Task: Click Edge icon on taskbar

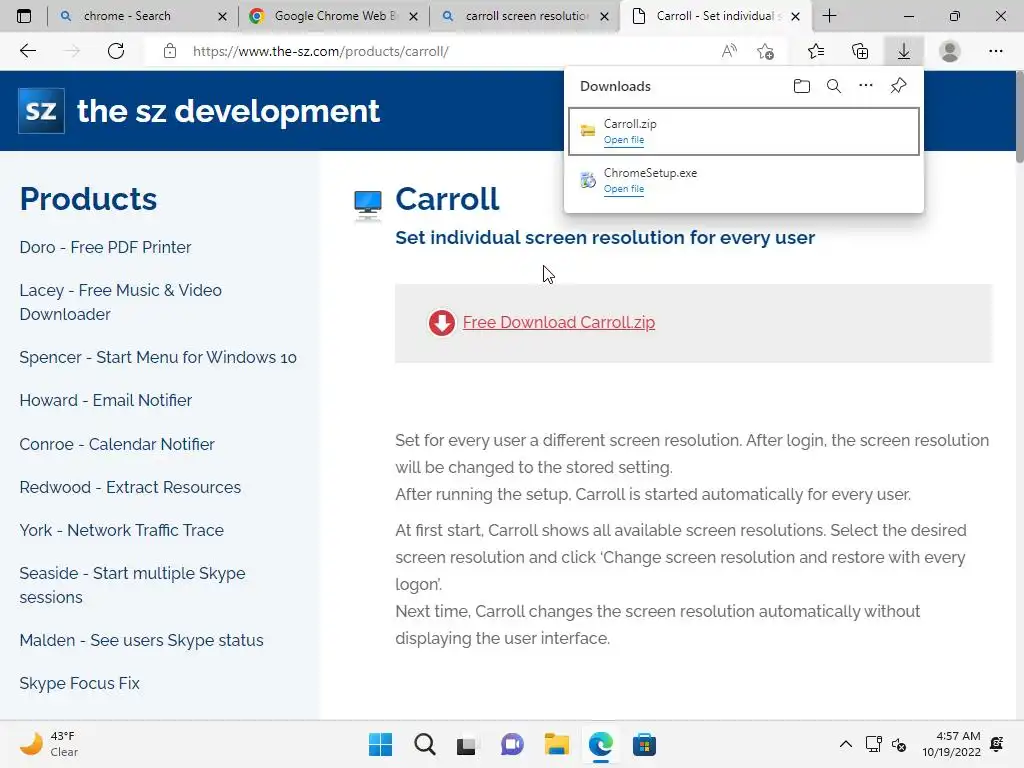Action: coord(600,744)
